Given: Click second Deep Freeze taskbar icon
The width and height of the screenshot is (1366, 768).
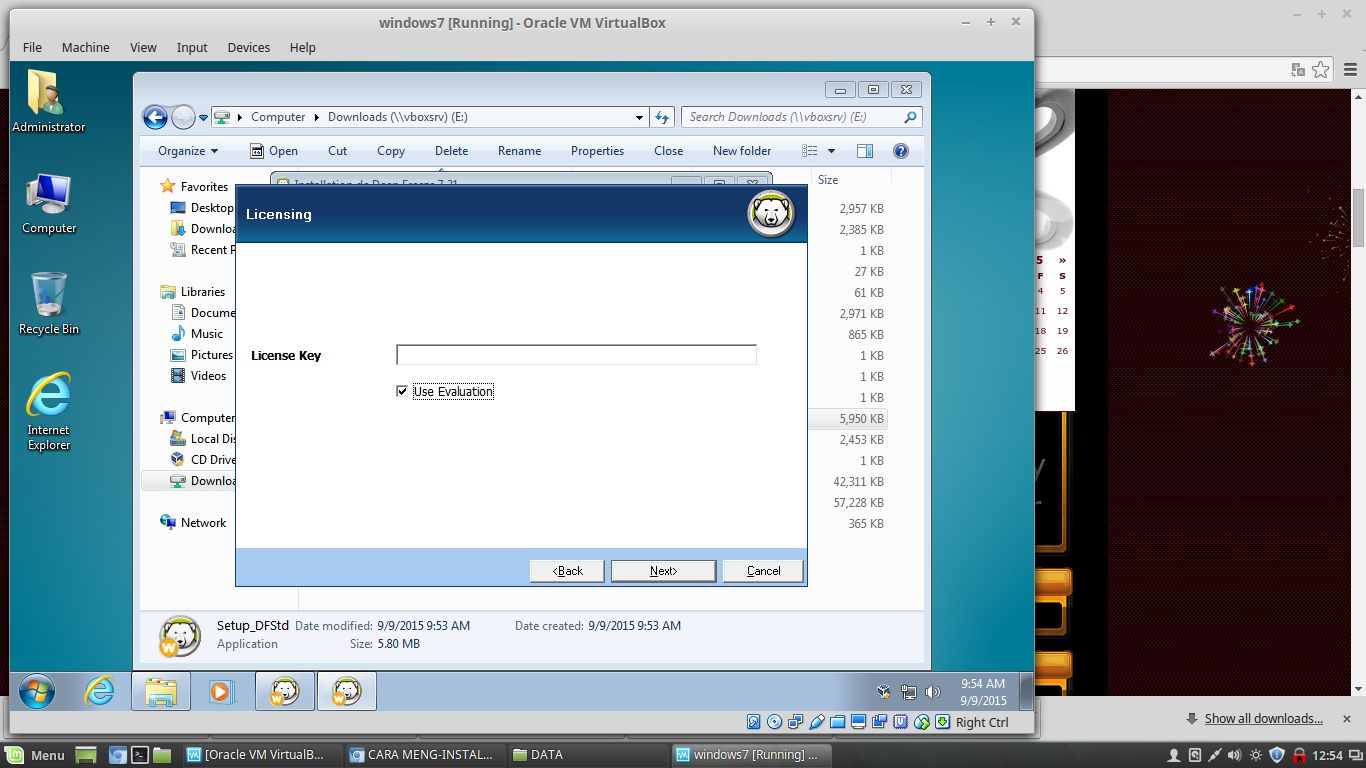Looking at the screenshot, I should point(346,691).
